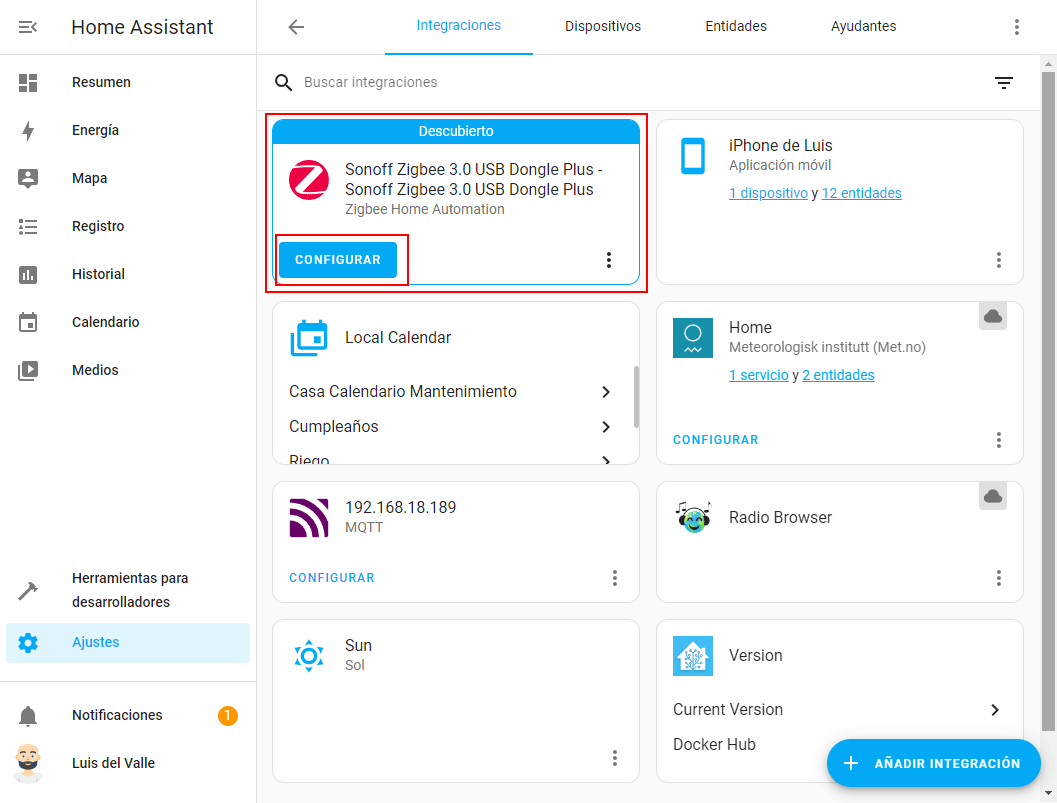Open the filter integrations icon

point(1004,83)
